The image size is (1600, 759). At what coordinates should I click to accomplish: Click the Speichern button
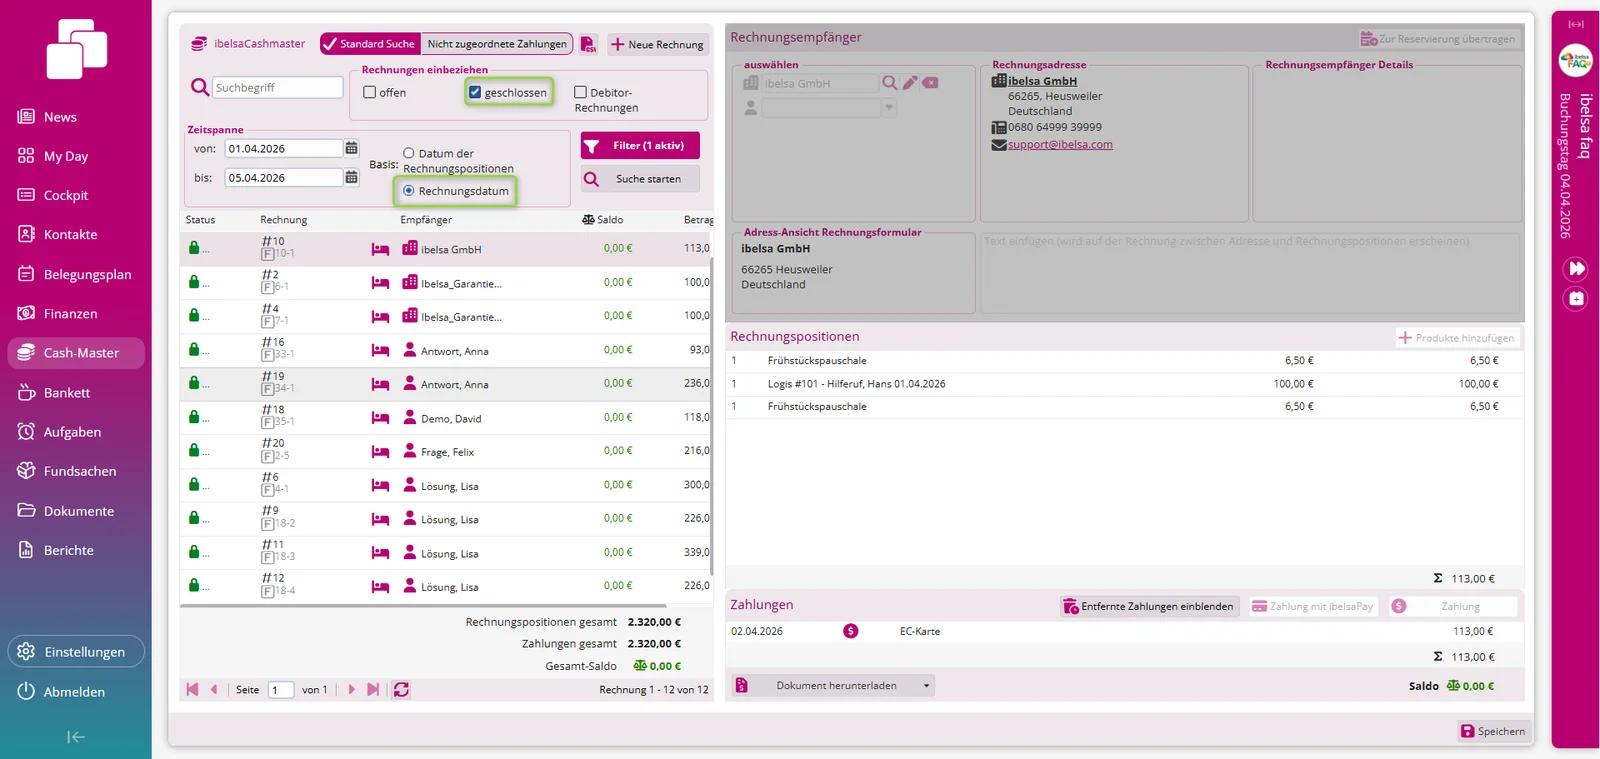tap(1494, 731)
